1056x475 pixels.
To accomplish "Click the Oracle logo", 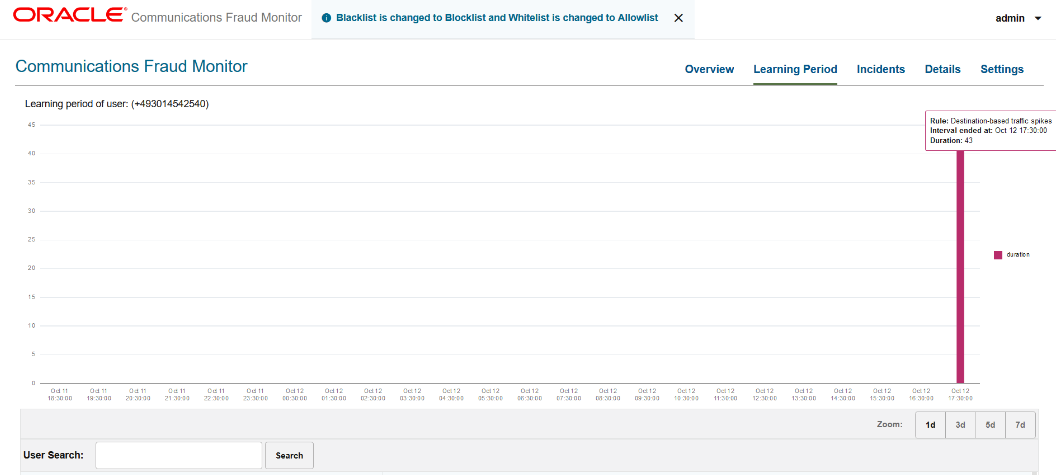I will [69, 15].
